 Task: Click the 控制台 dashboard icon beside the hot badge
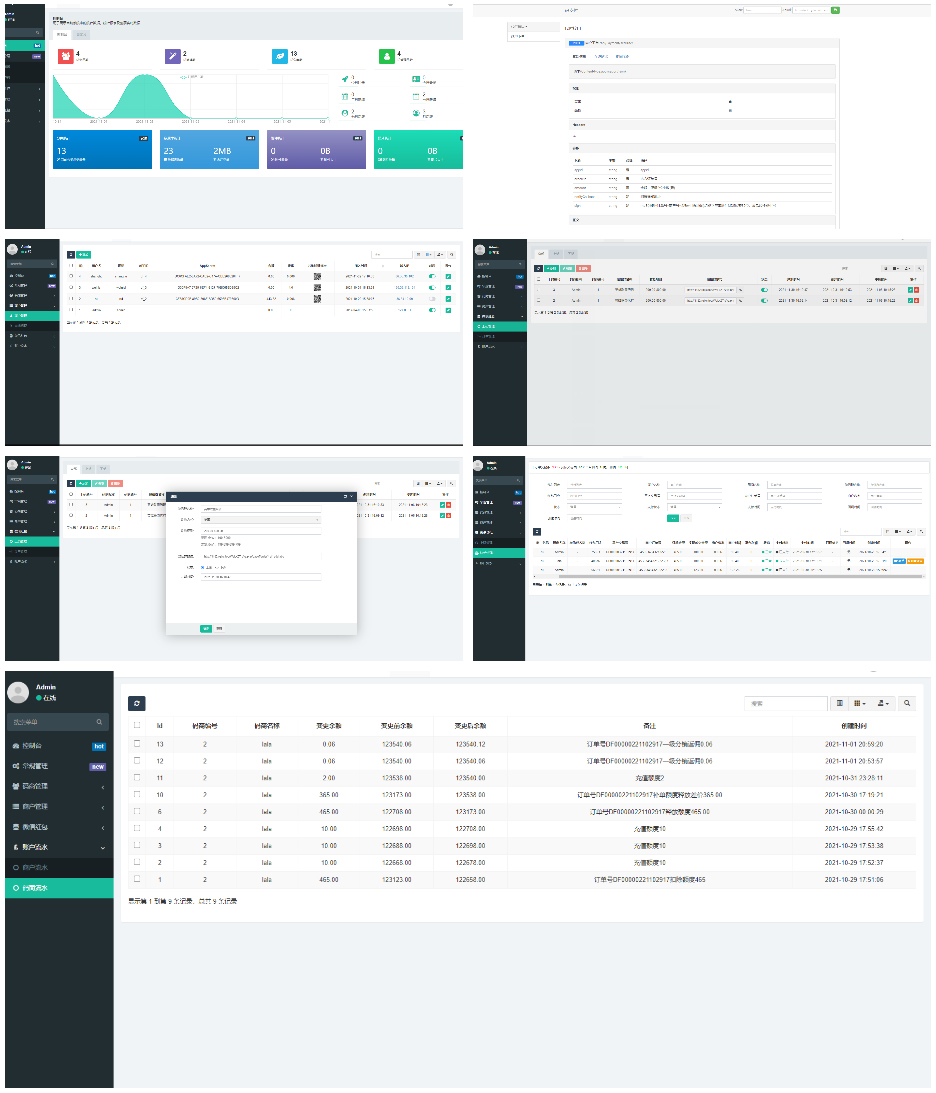click(14, 746)
